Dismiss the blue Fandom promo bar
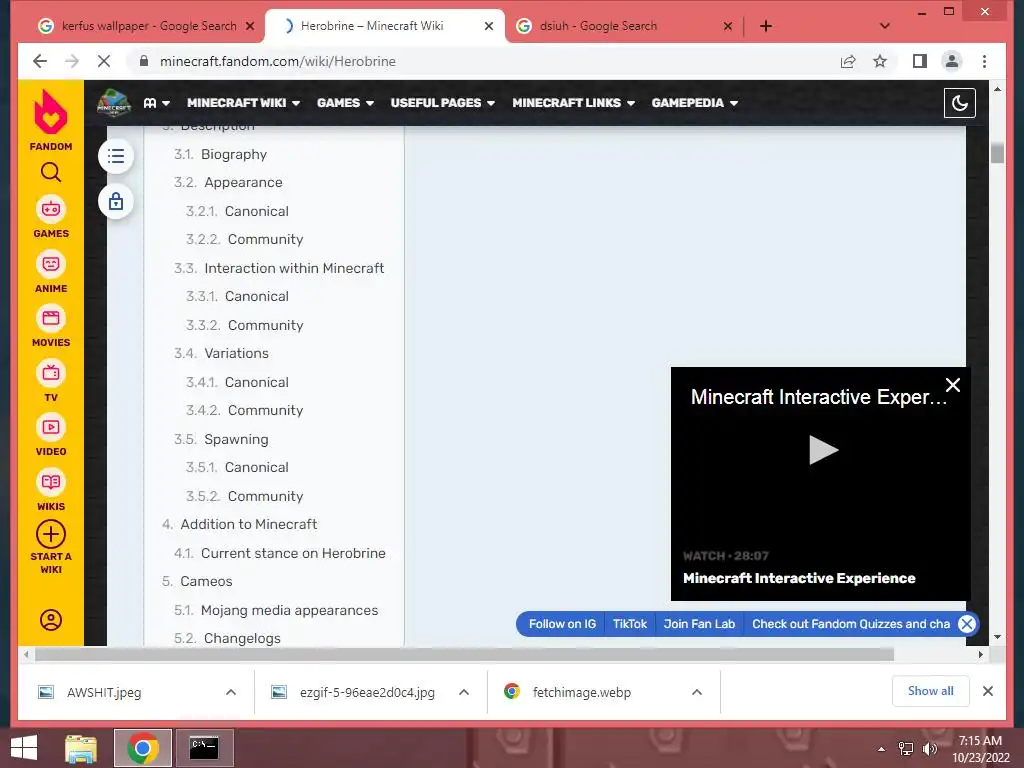Image resolution: width=1024 pixels, height=768 pixels. (x=967, y=624)
